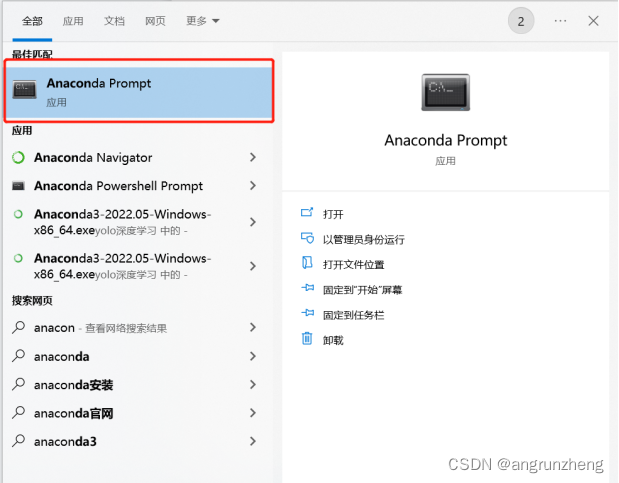
Task: Click the magnifier icon beside anaconda3
Action: tap(18, 441)
